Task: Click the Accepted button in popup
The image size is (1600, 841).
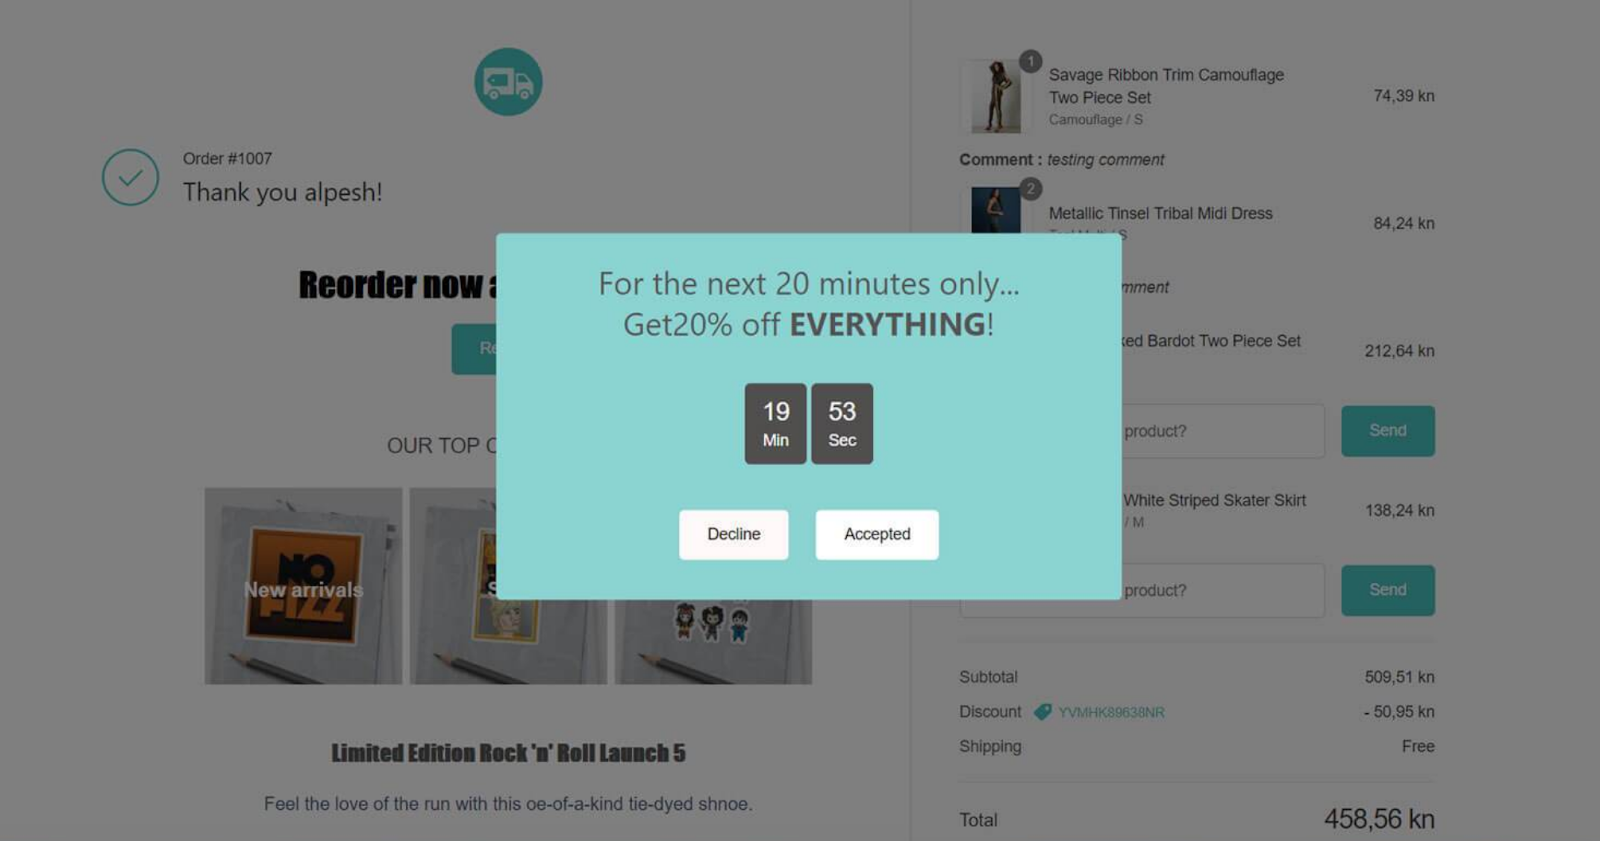Action: tap(877, 534)
